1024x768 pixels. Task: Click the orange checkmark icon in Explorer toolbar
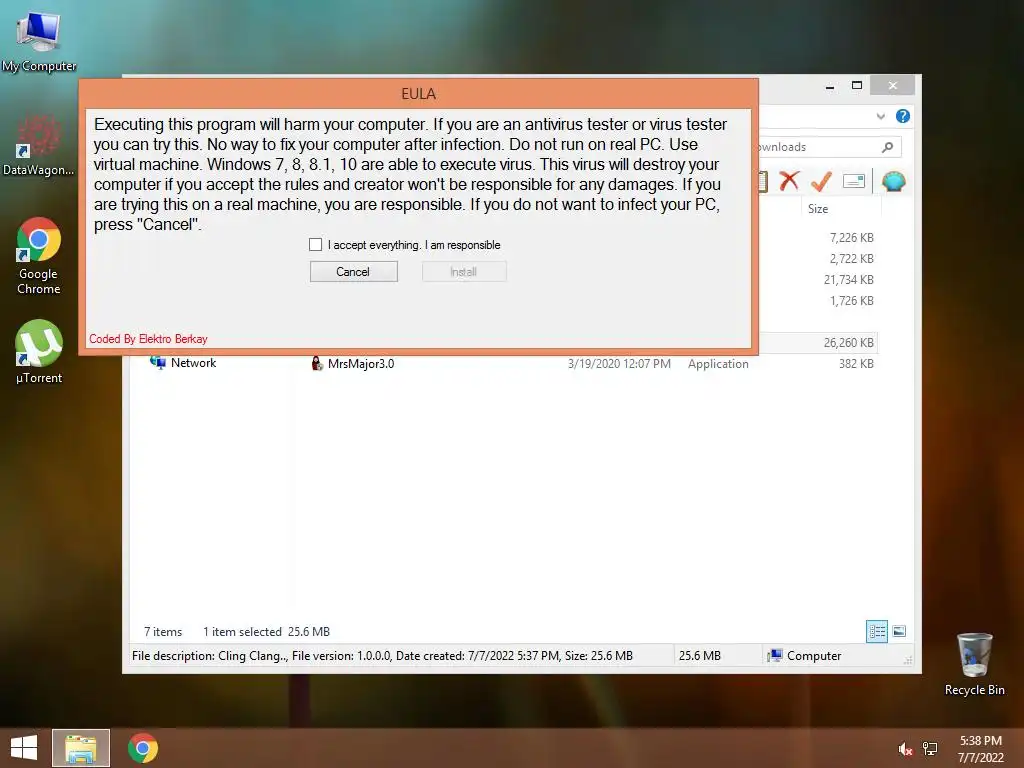[821, 181]
